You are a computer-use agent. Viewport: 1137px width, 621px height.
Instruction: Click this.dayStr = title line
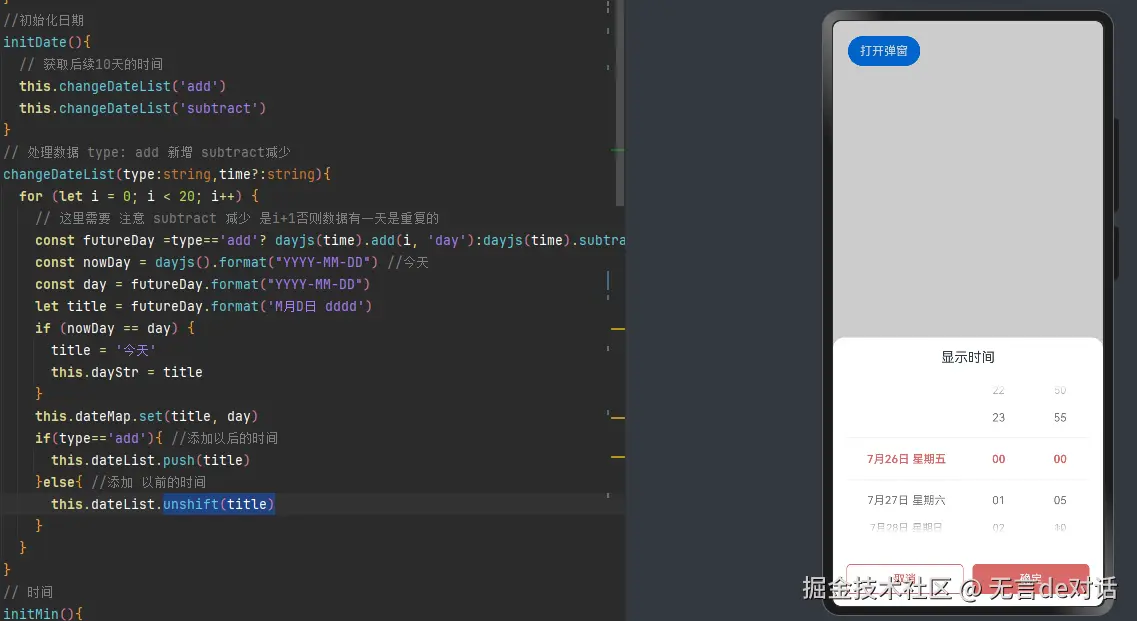coord(127,372)
